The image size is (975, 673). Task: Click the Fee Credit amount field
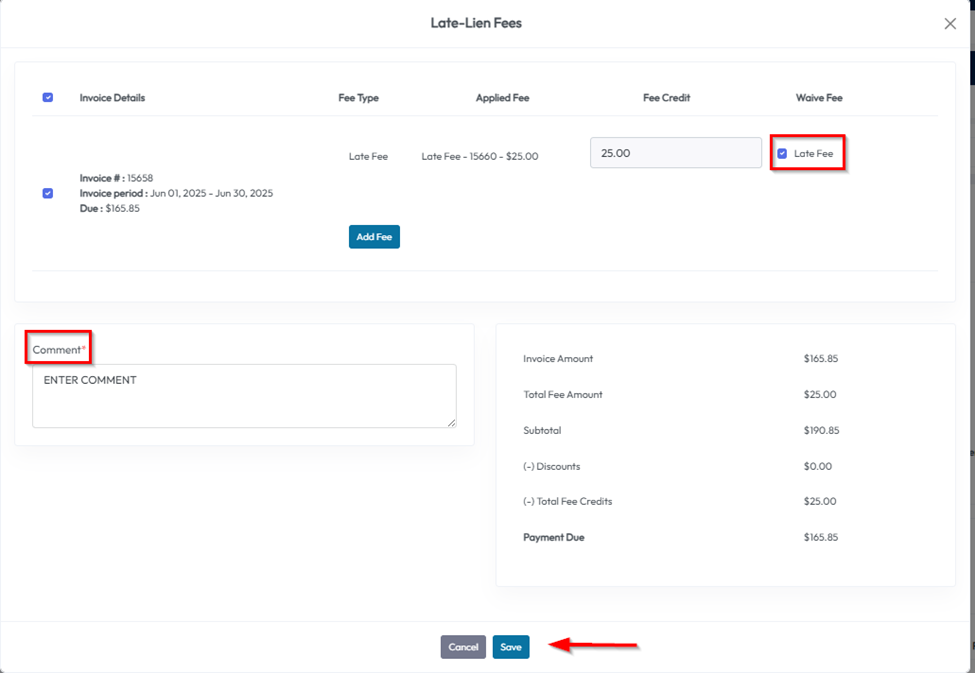coord(676,153)
